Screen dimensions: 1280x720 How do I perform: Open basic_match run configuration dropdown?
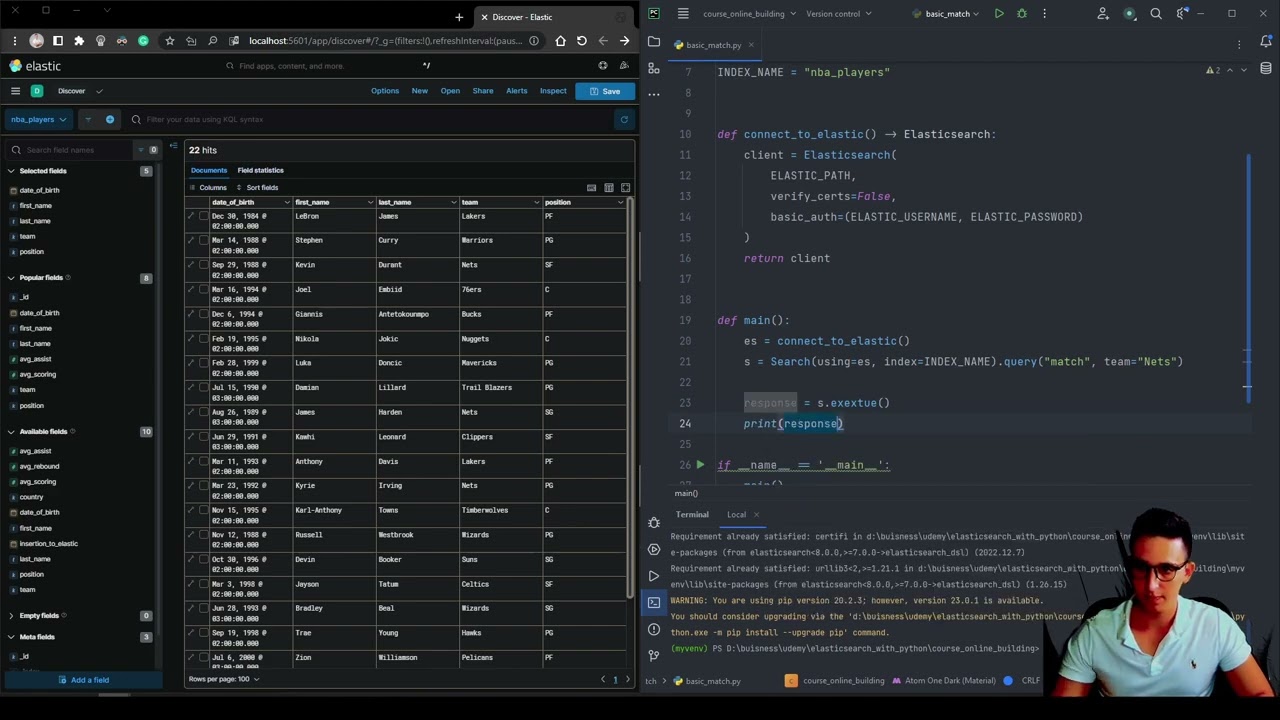(945, 14)
